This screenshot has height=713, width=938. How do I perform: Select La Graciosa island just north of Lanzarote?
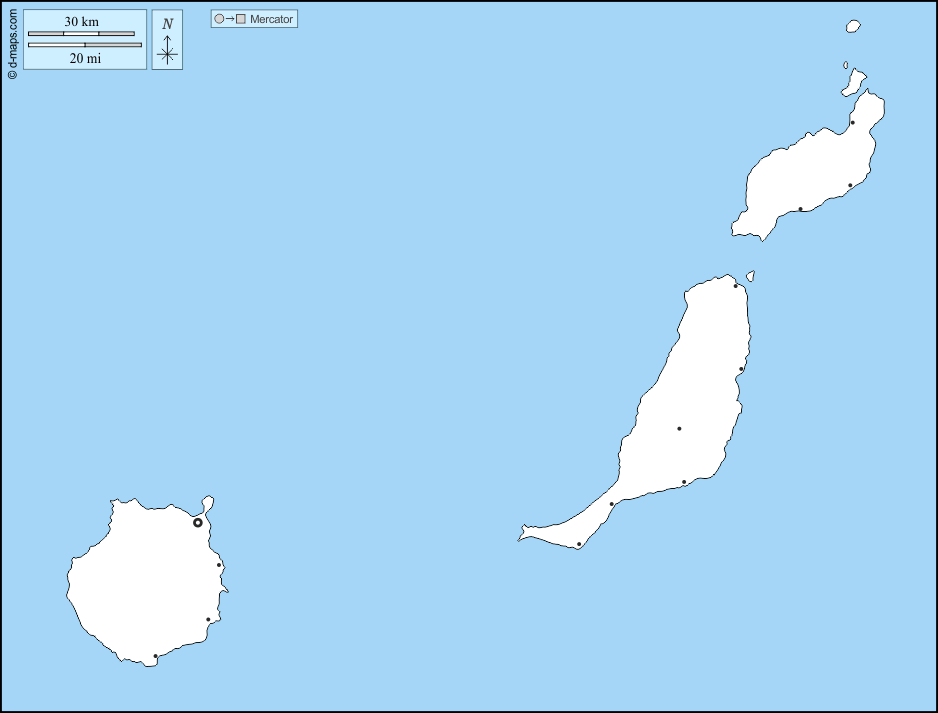tap(853, 84)
